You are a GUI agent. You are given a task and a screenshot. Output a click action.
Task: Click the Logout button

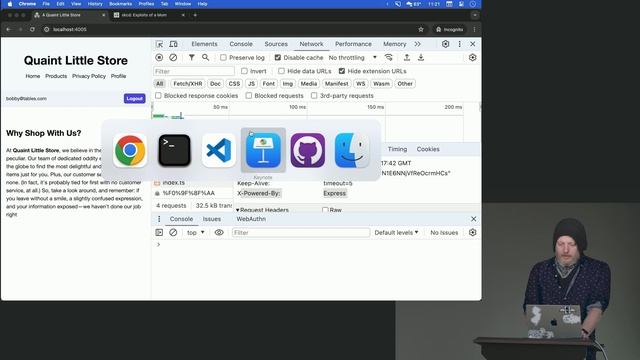[x=135, y=98]
